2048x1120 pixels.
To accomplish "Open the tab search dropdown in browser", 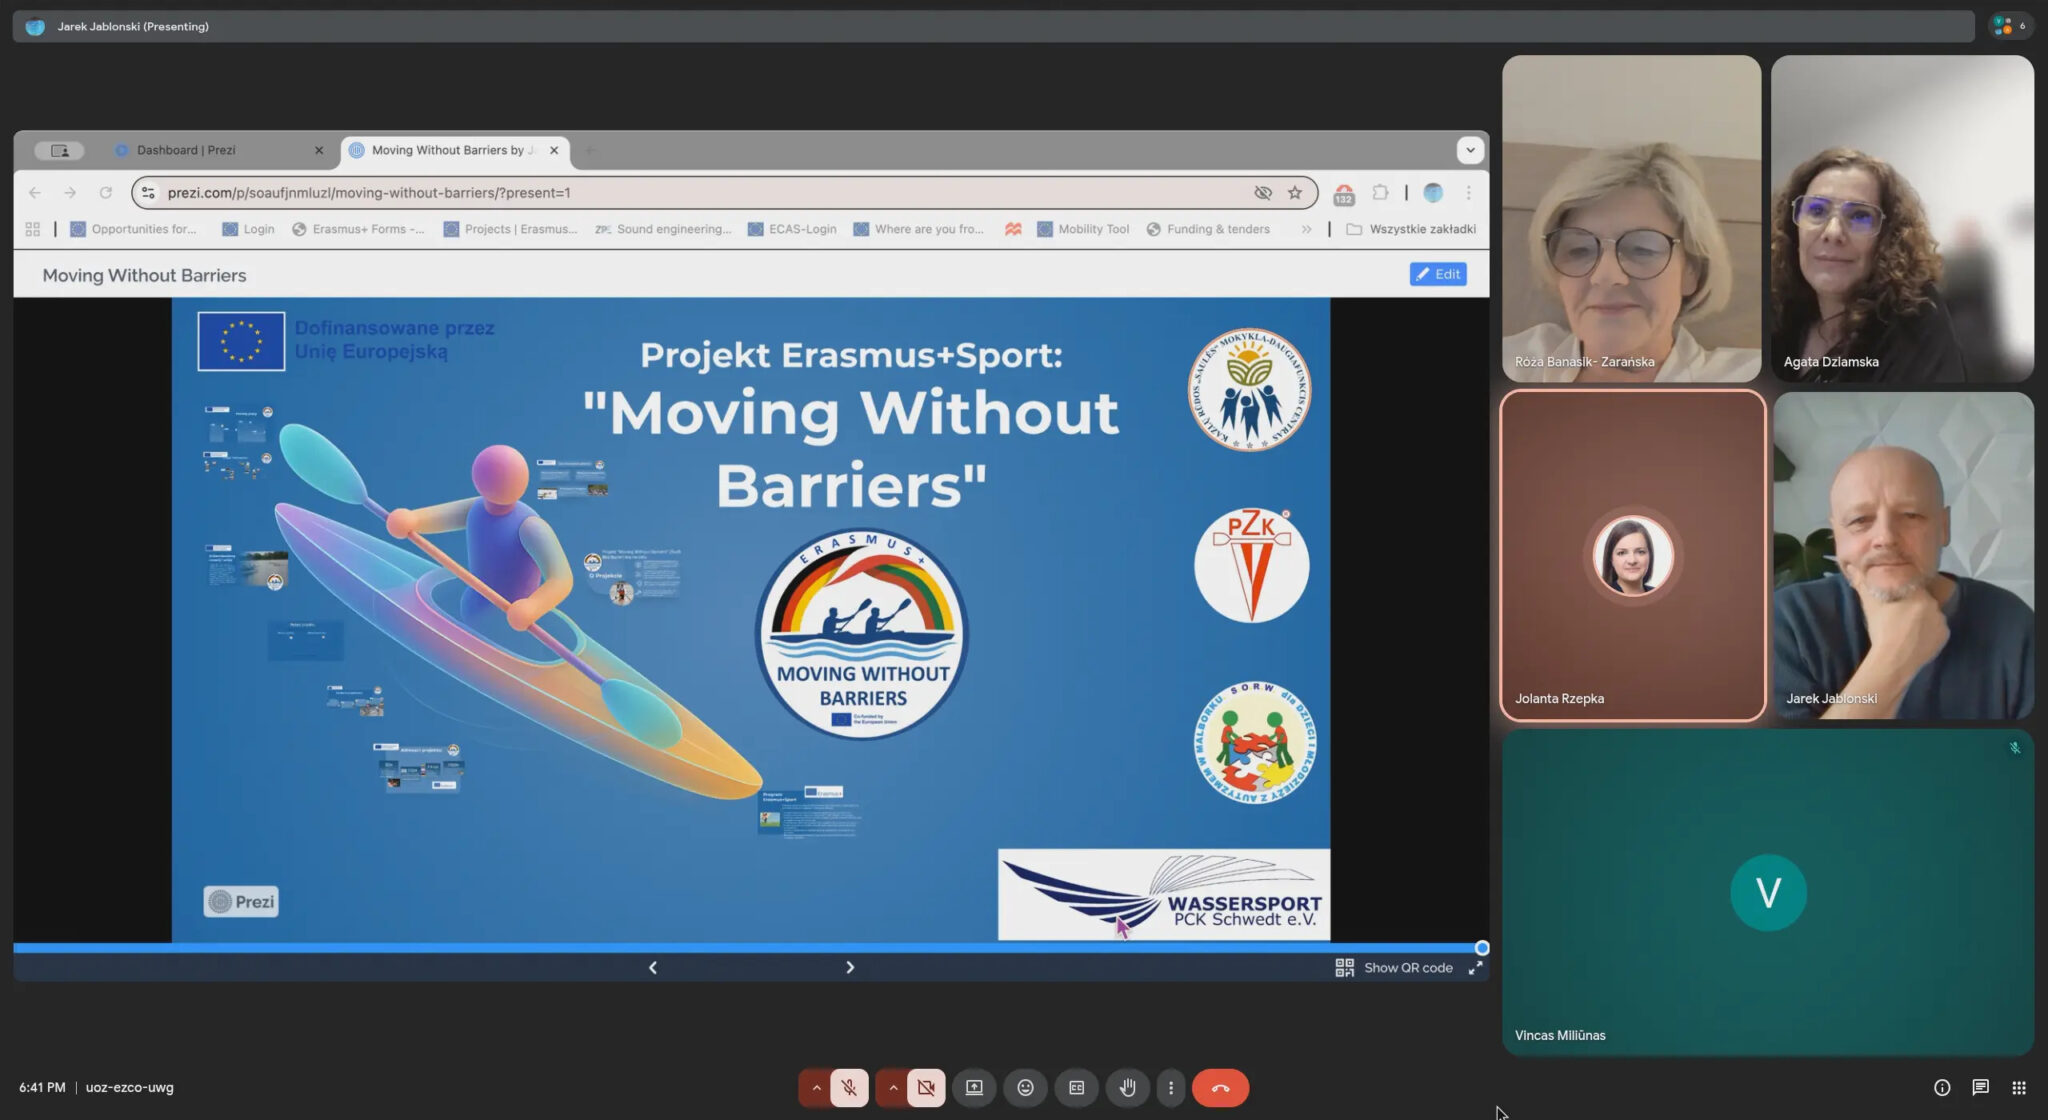I will point(1469,150).
